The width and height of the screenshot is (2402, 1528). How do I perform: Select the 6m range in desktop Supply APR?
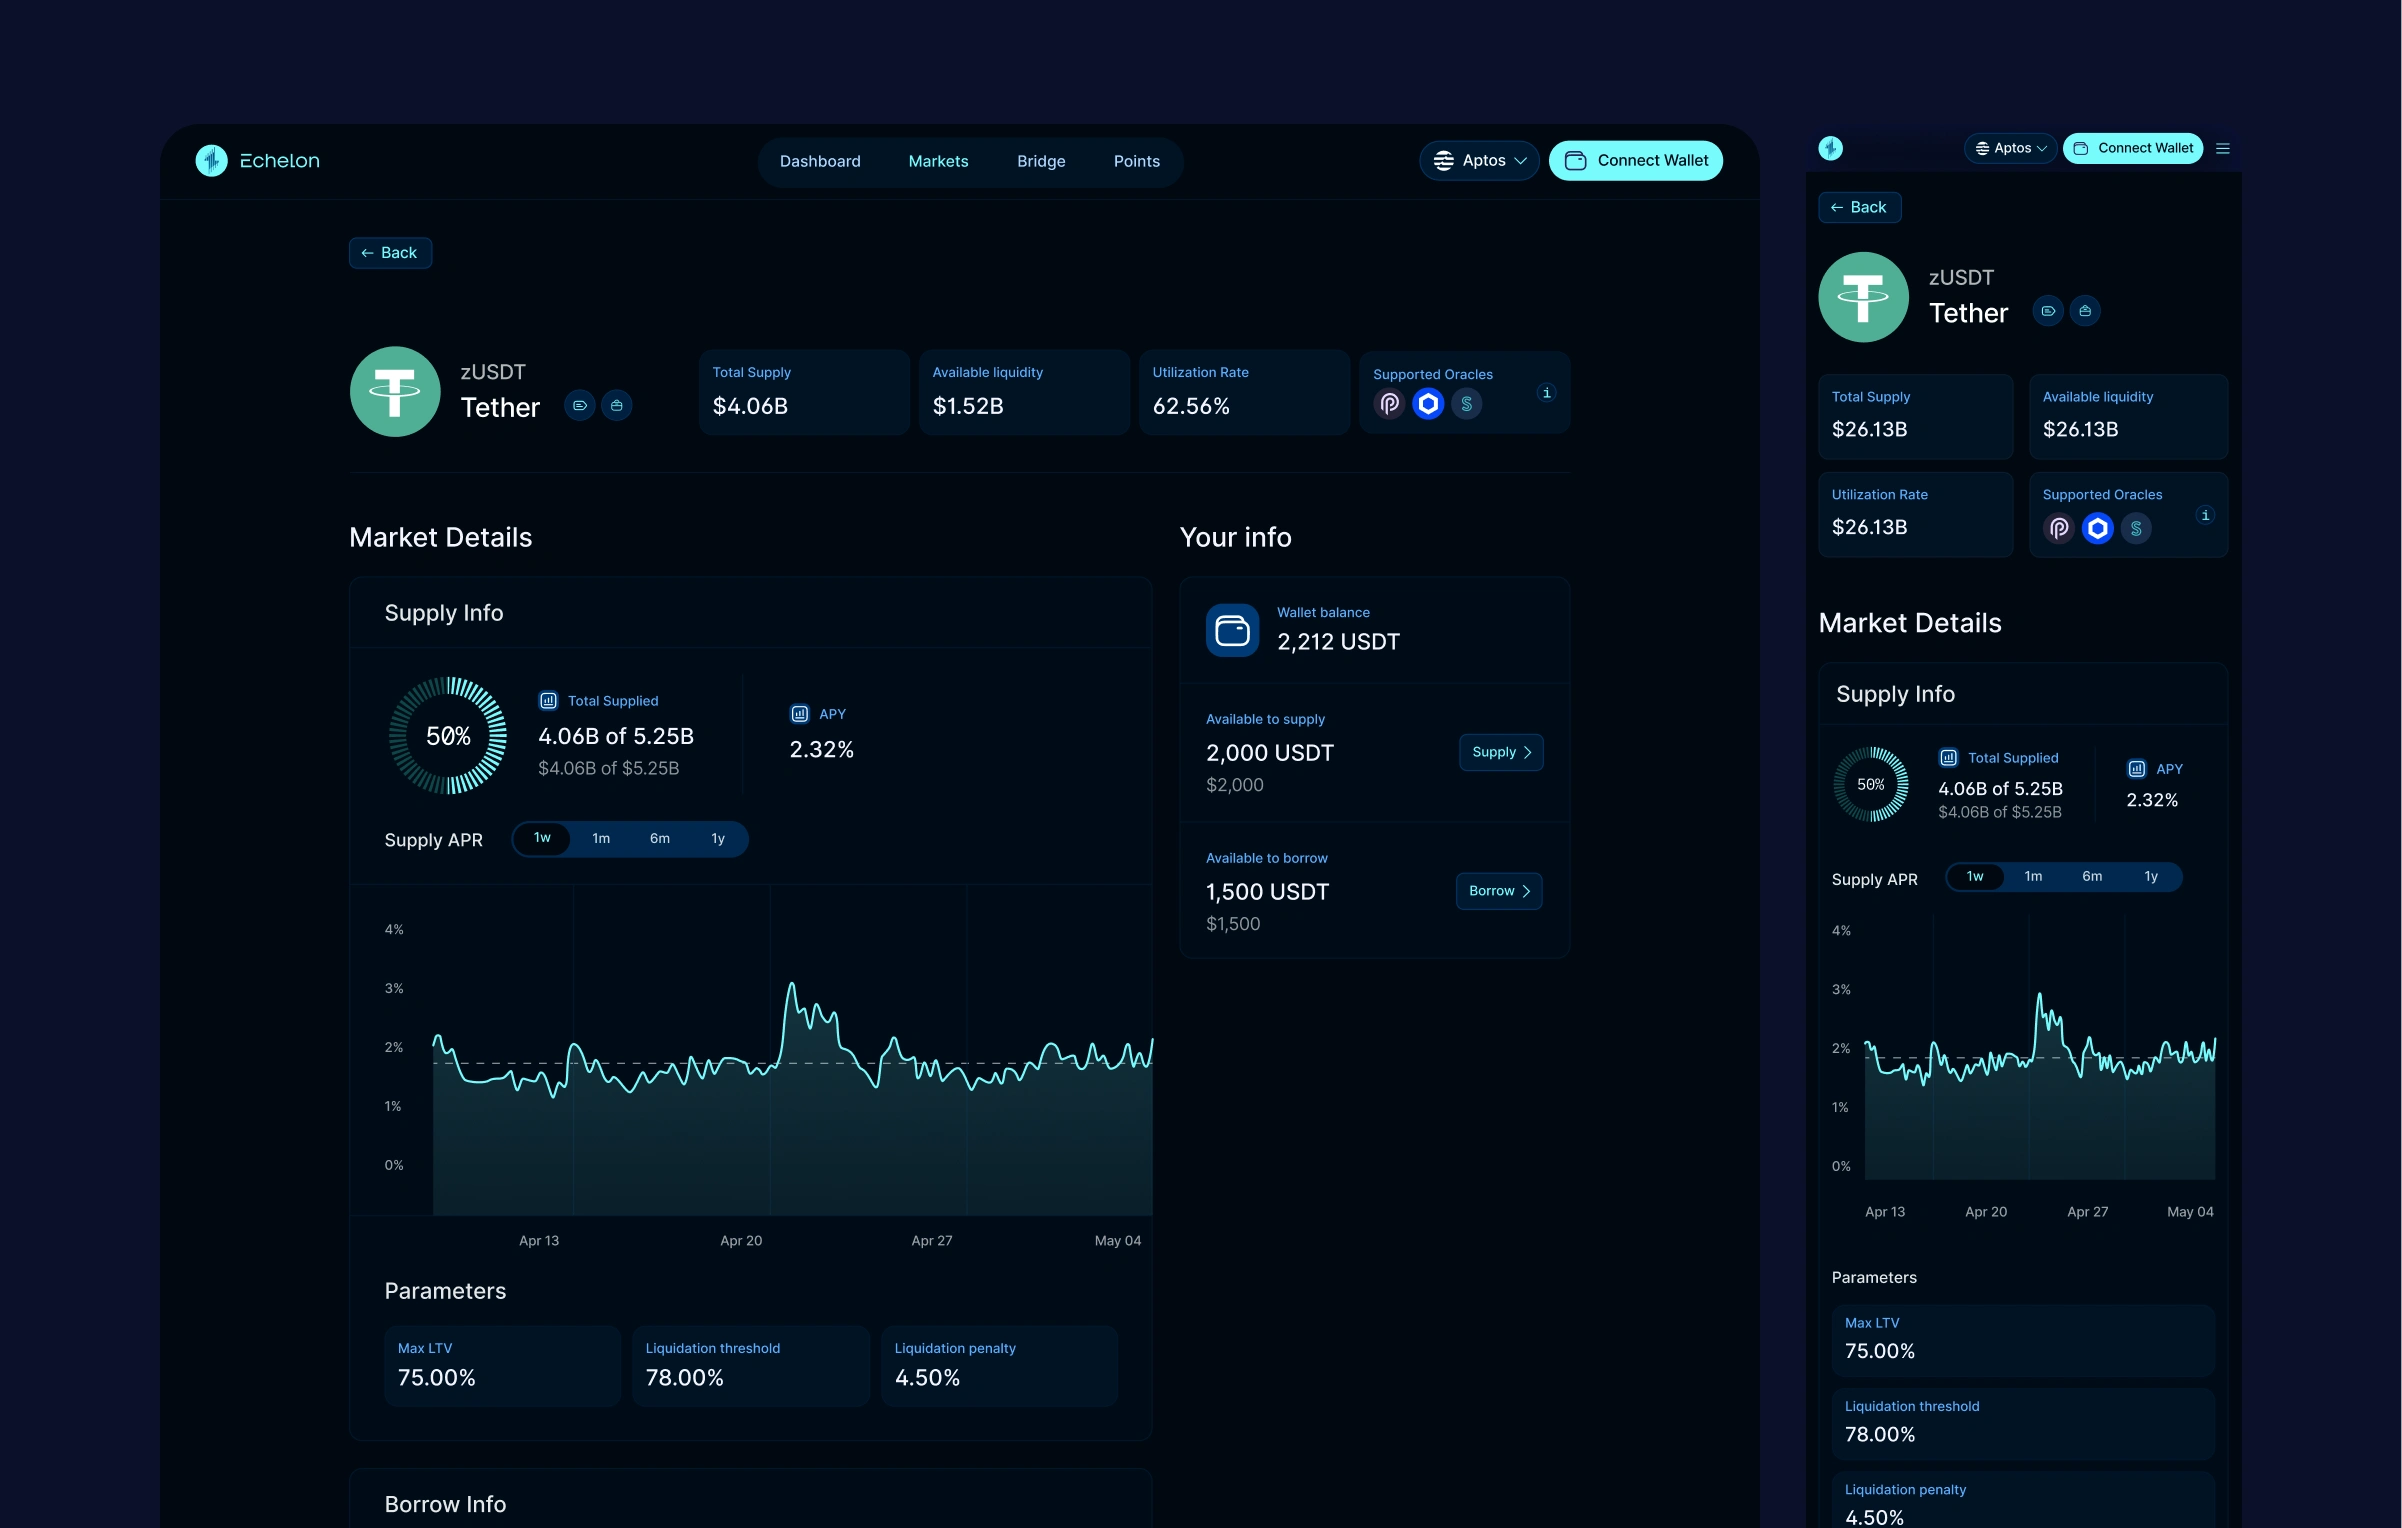coord(659,838)
